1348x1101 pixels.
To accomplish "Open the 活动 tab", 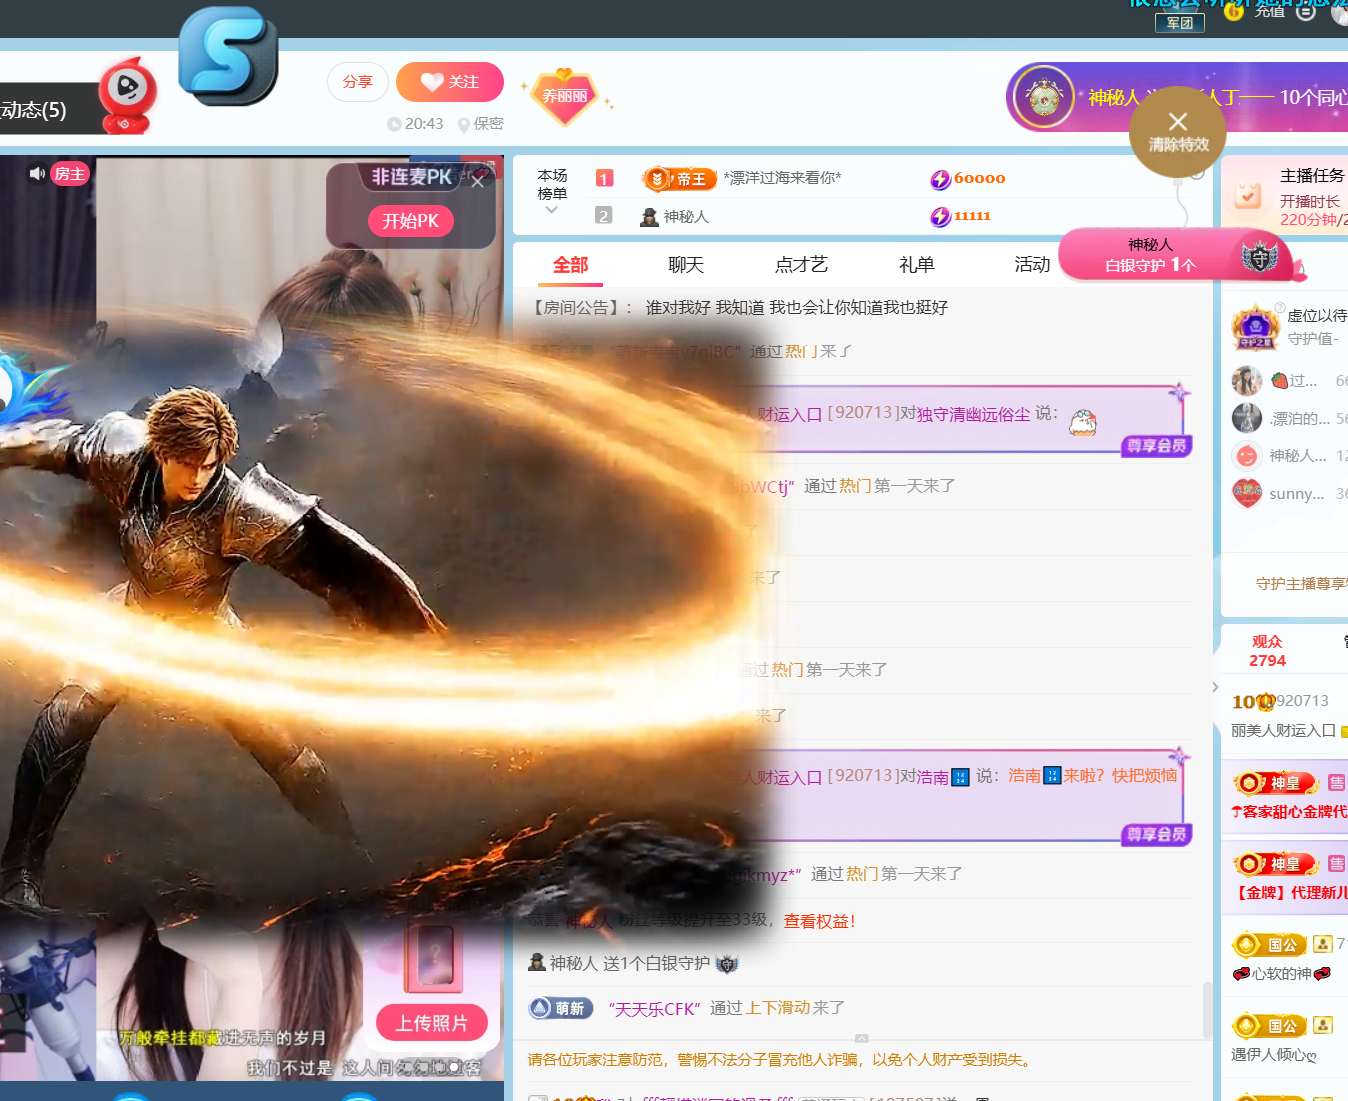I will click(1032, 265).
